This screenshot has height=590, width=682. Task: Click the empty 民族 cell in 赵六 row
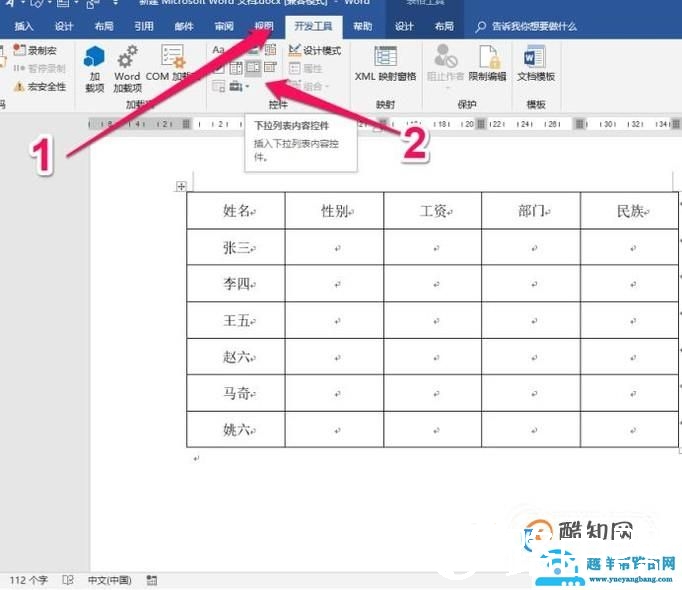pos(629,357)
